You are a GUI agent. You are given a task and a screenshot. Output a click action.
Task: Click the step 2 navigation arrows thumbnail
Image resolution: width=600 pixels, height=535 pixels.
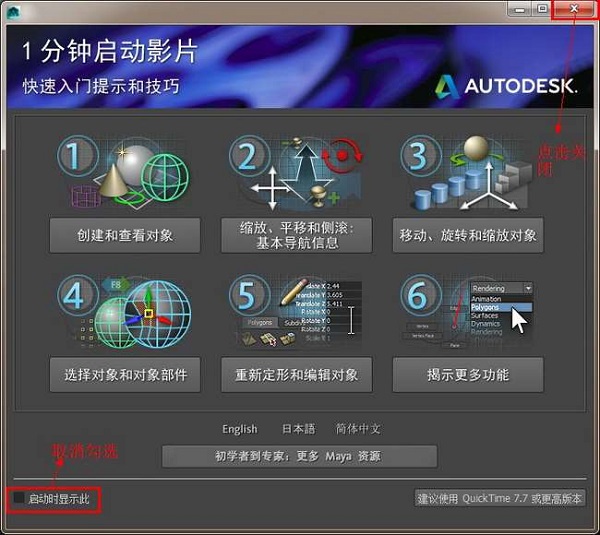pos(295,173)
